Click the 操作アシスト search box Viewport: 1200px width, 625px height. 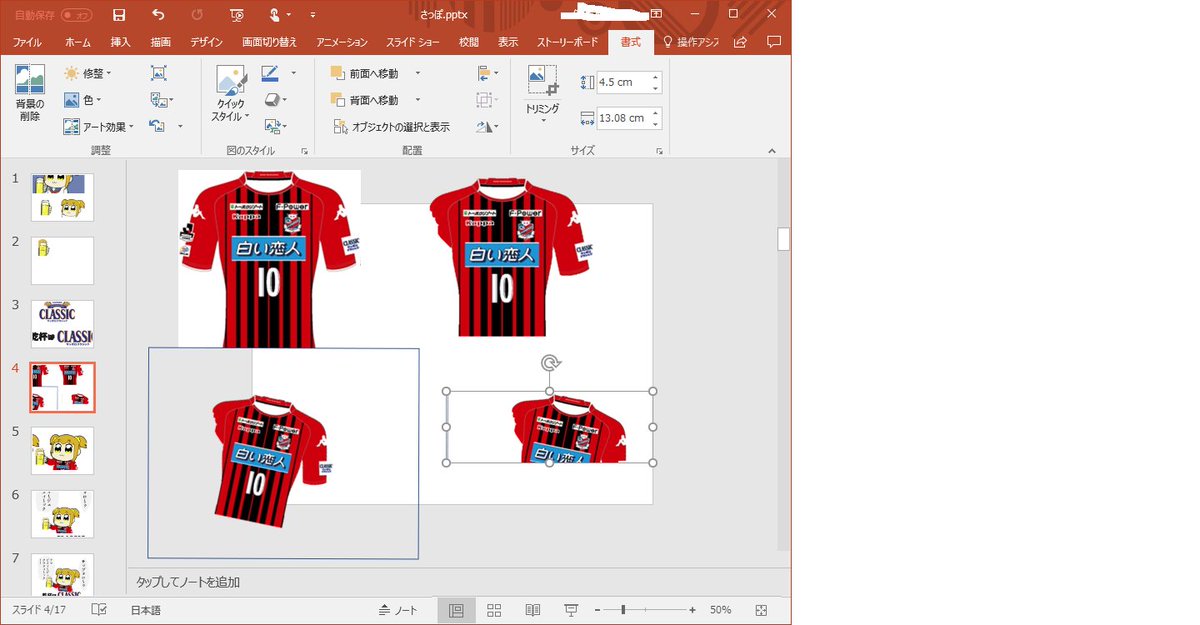click(x=691, y=42)
